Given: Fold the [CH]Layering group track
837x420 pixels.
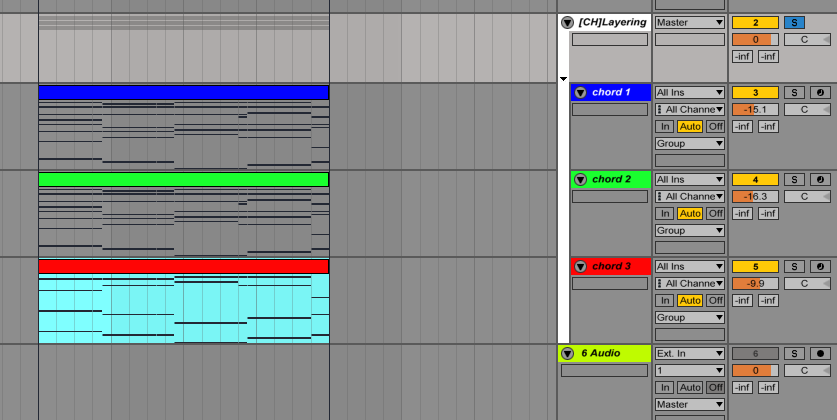Looking at the screenshot, I should coord(567,22).
